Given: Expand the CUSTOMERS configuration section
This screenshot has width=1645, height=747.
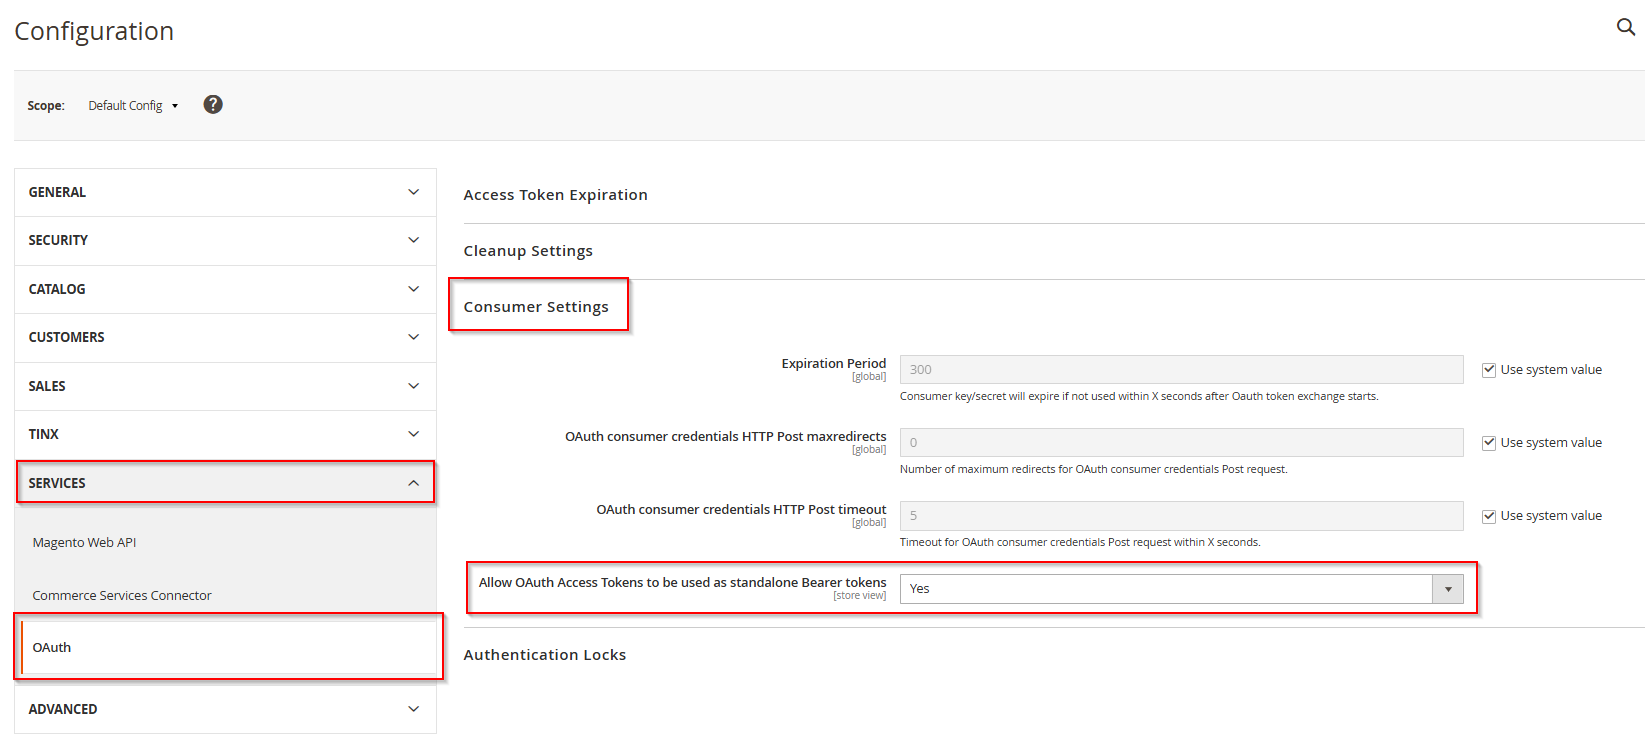Looking at the screenshot, I should [225, 337].
